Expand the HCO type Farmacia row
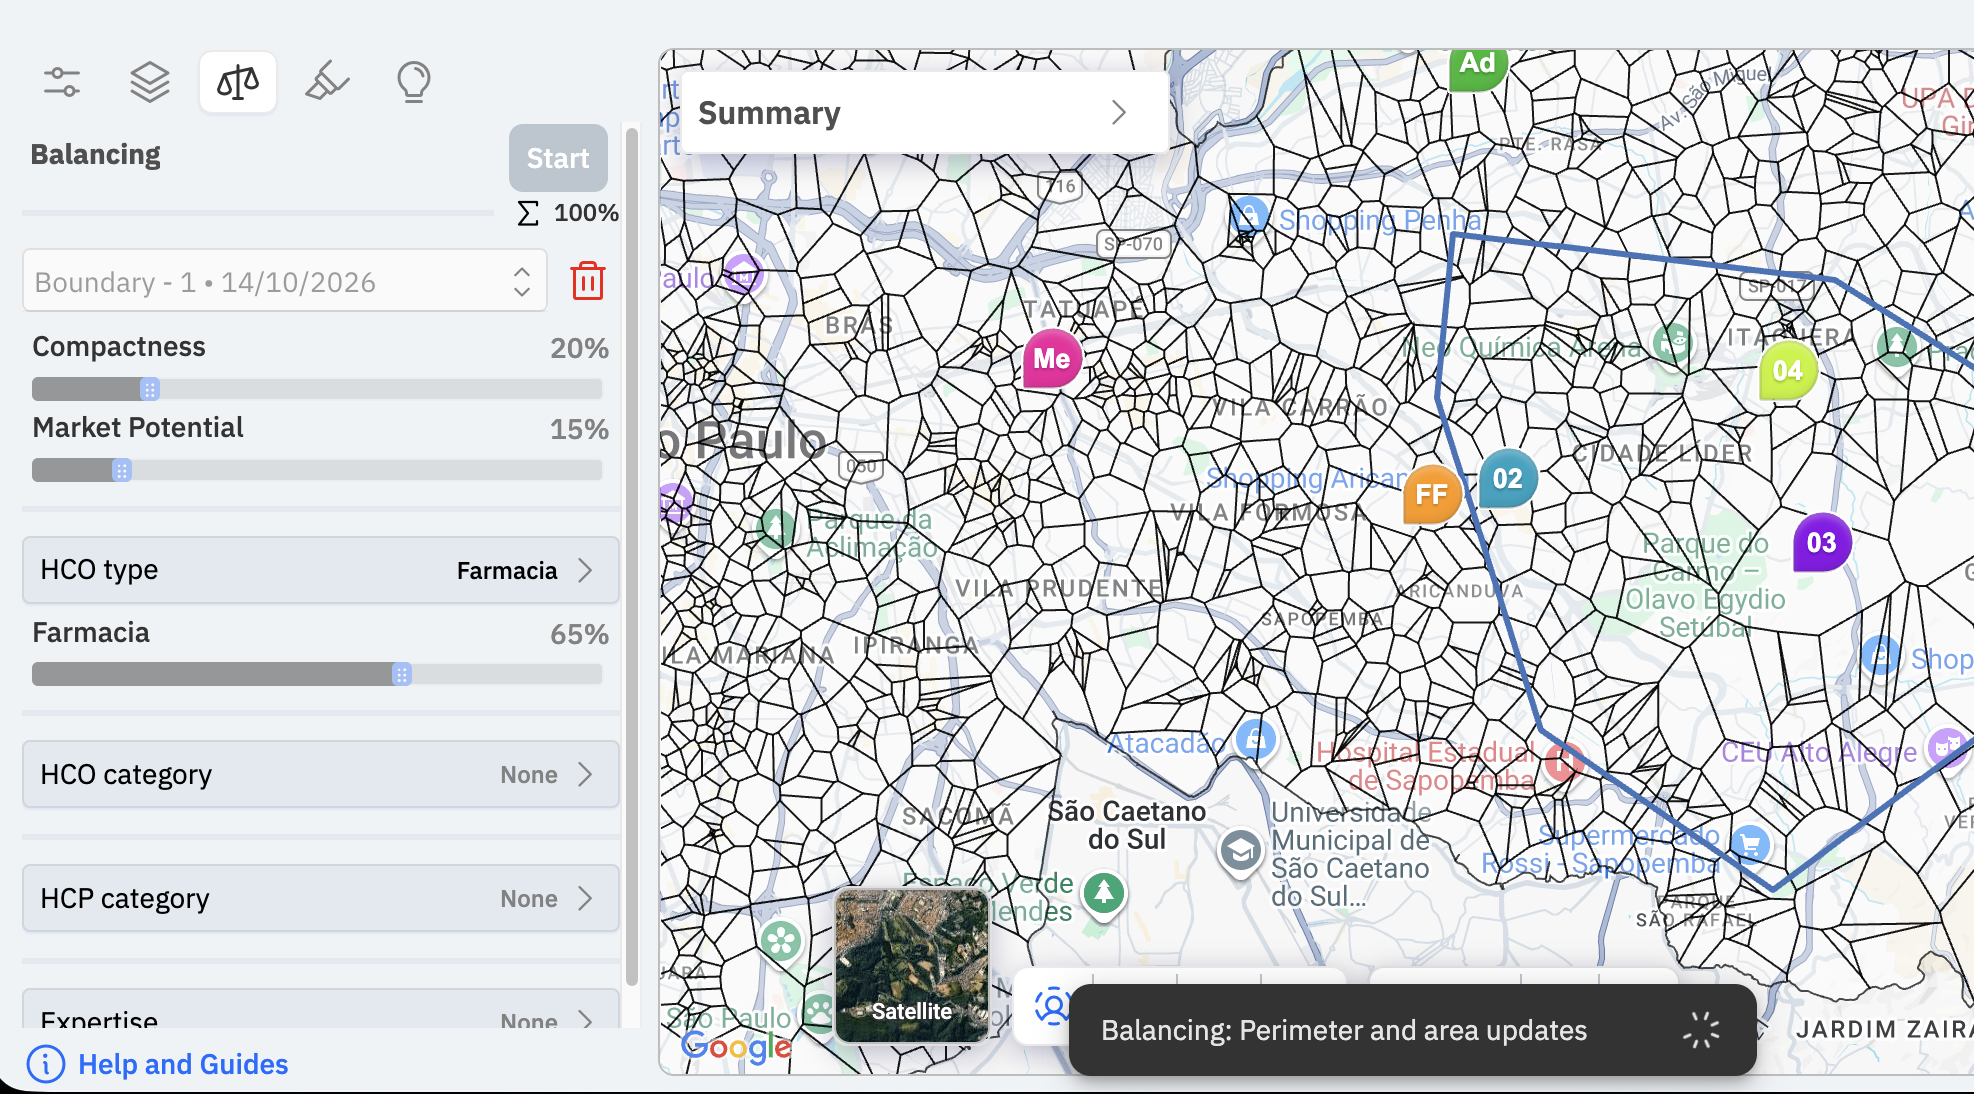The image size is (1974, 1094). (x=320, y=570)
